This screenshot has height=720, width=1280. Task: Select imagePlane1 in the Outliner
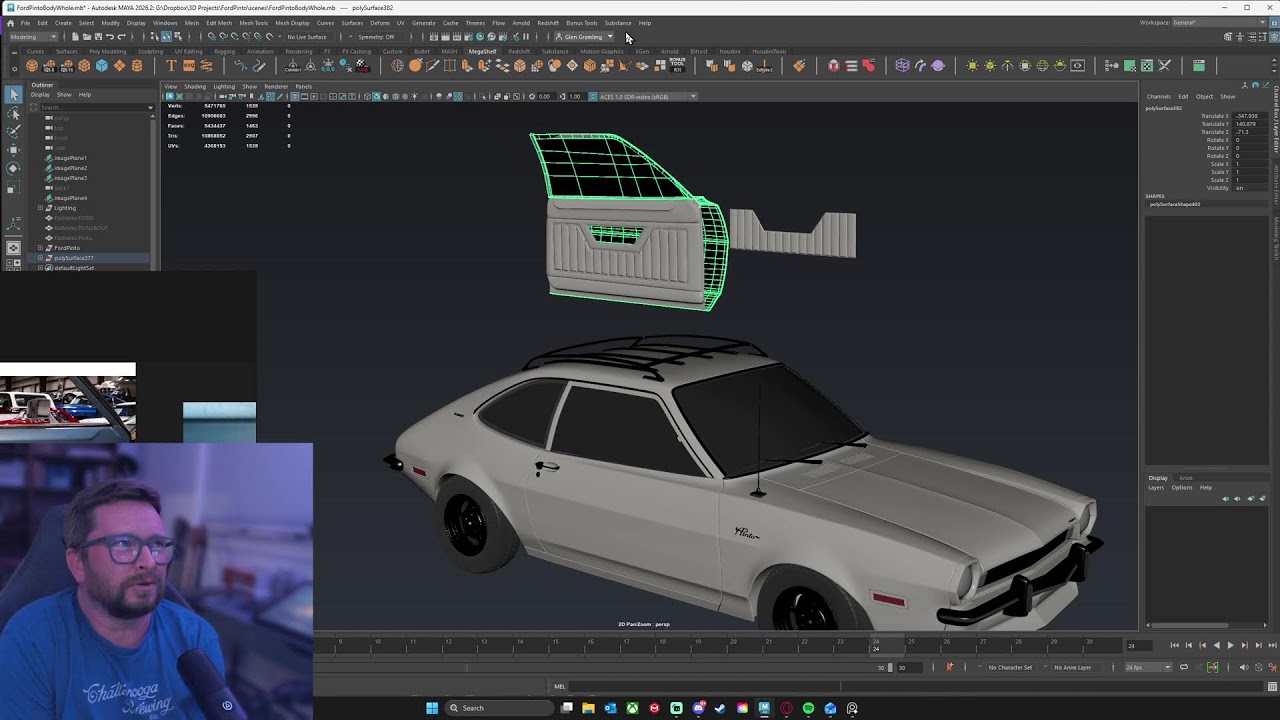coord(70,158)
